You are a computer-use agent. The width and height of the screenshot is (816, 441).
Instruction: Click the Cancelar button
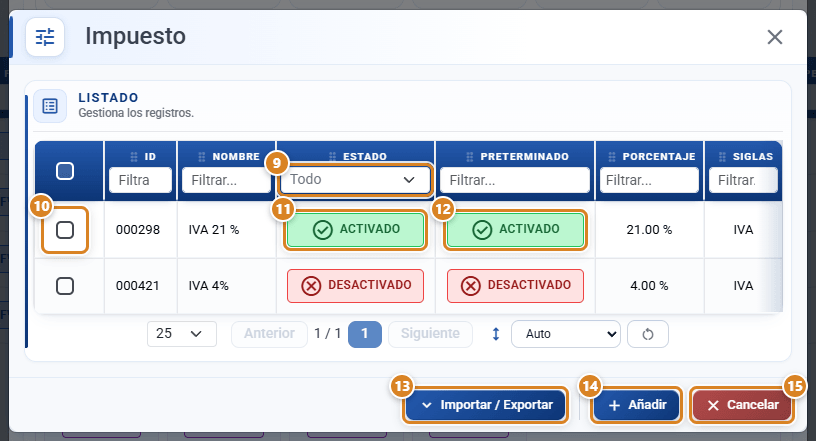click(x=742, y=405)
